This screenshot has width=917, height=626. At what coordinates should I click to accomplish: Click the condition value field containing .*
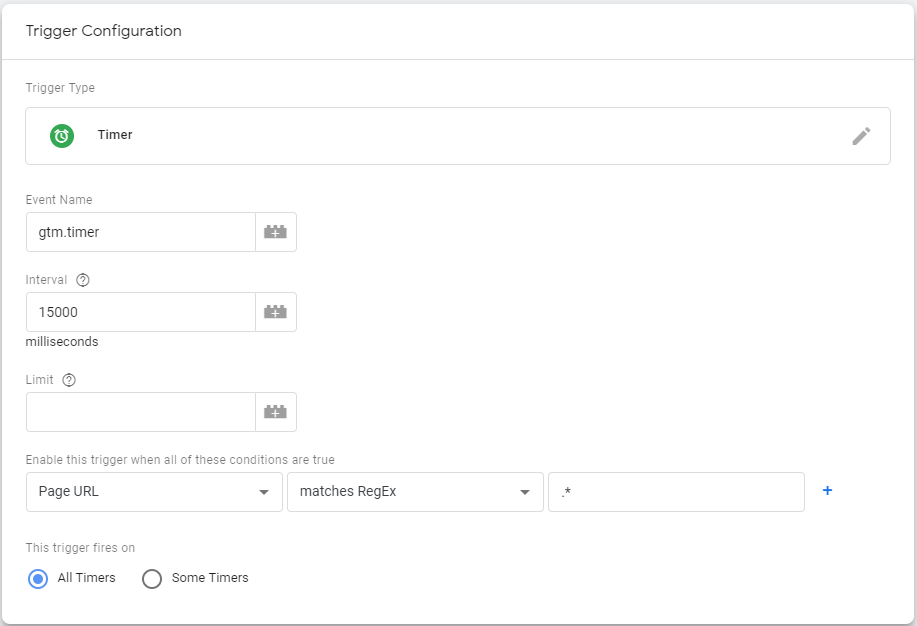tap(676, 492)
